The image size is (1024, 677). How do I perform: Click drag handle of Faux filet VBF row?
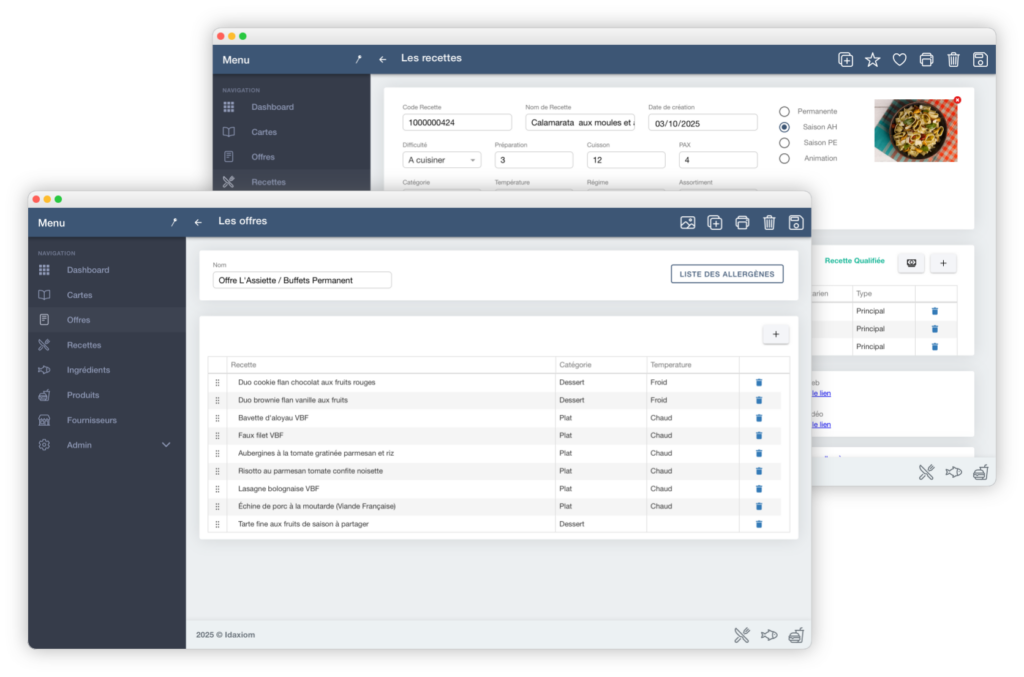pyautogui.click(x=217, y=436)
